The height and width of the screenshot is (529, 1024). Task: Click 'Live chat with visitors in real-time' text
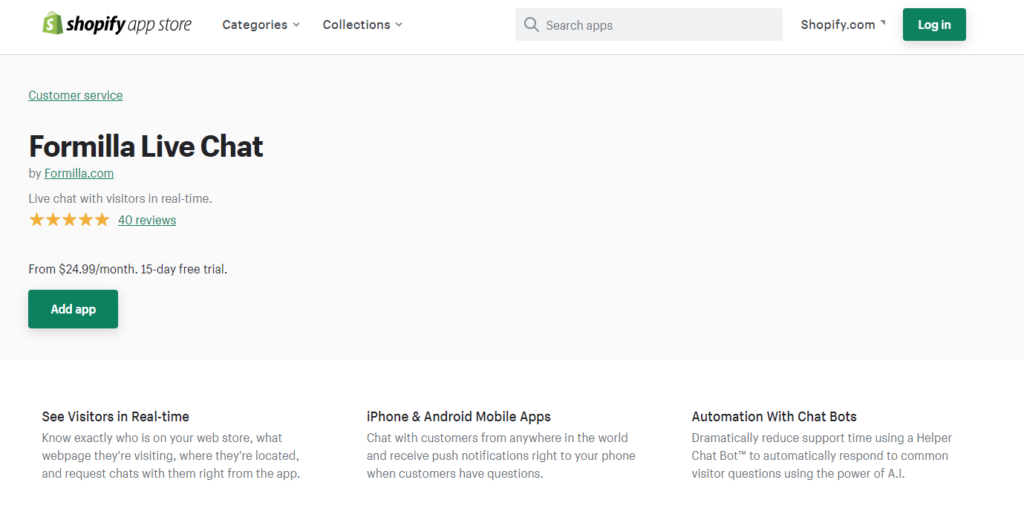pyautogui.click(x=120, y=199)
